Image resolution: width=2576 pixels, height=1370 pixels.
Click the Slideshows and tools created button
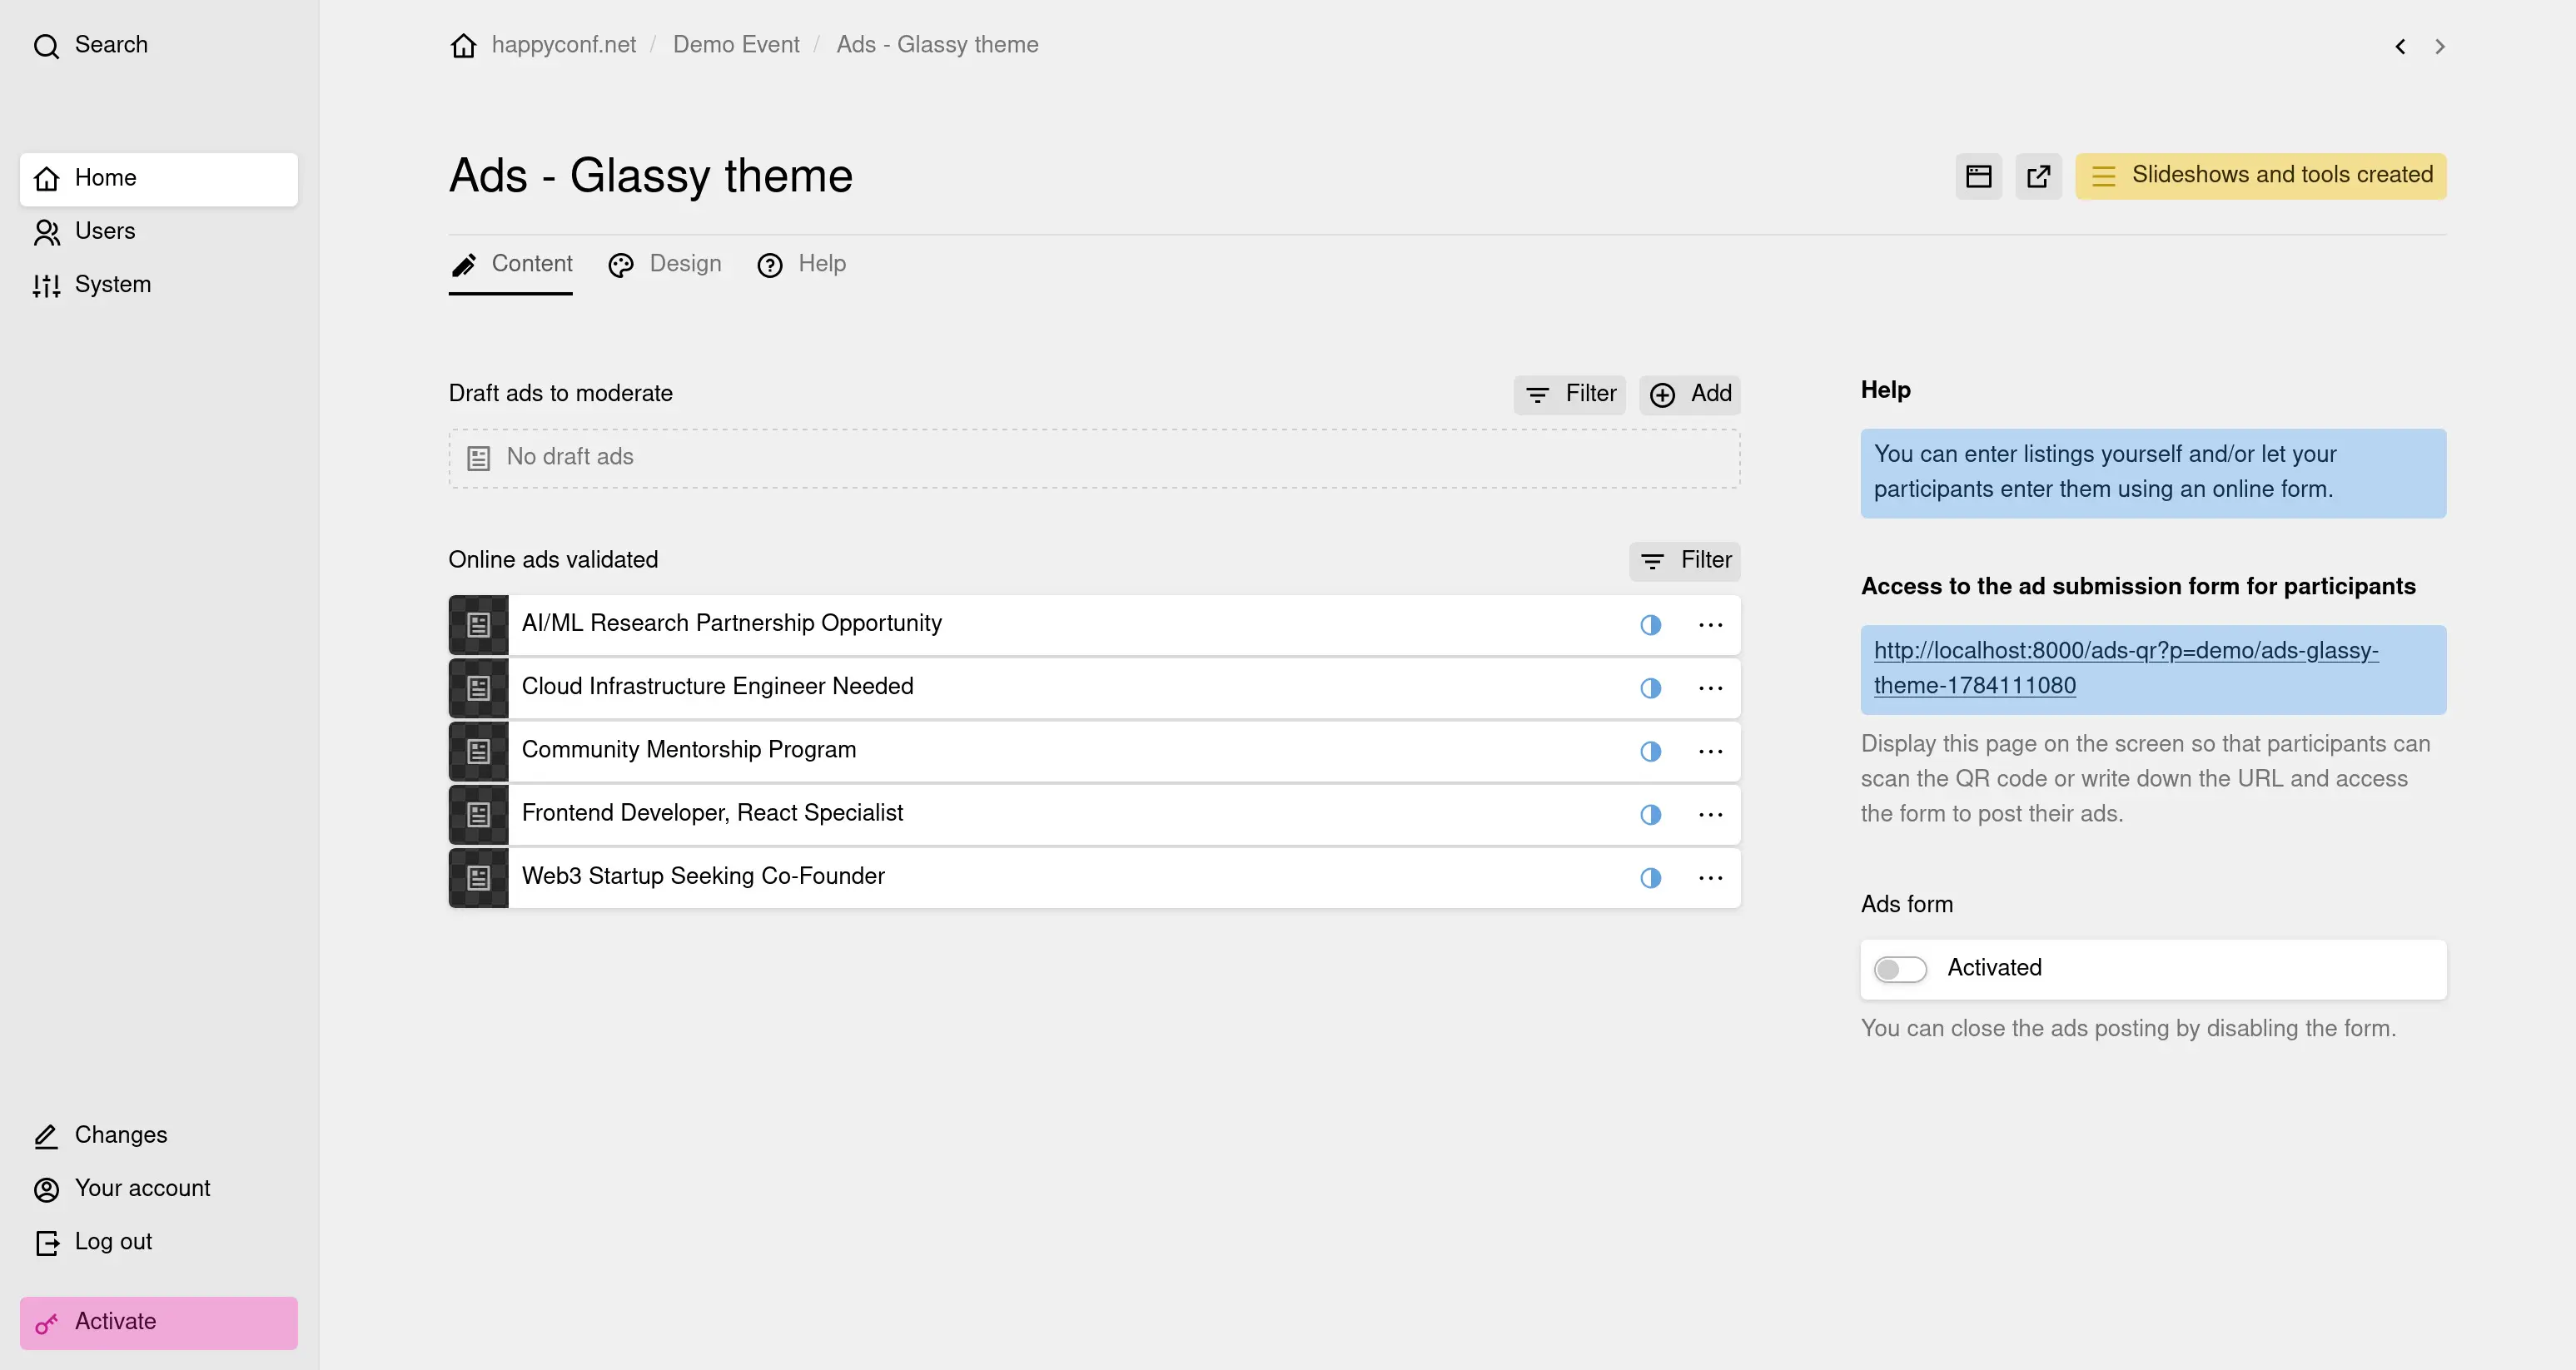(2261, 176)
